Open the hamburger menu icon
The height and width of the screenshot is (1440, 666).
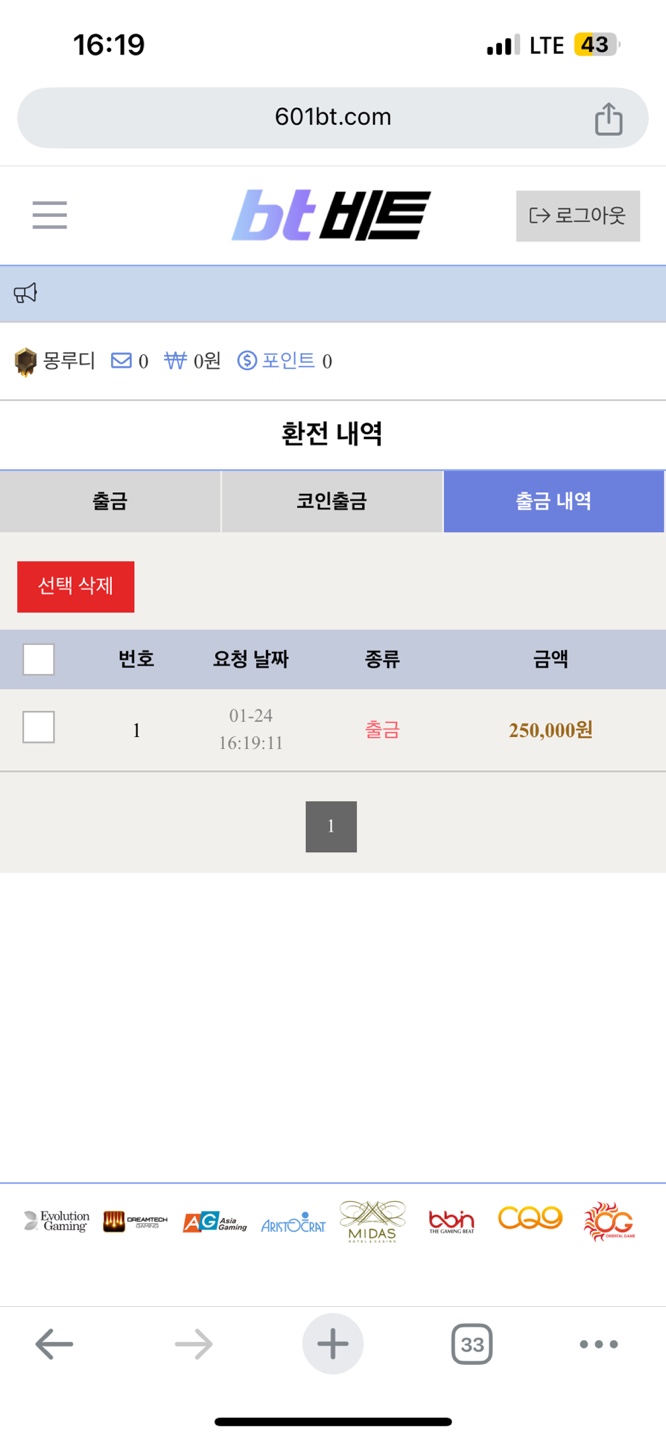pyautogui.click(x=49, y=215)
